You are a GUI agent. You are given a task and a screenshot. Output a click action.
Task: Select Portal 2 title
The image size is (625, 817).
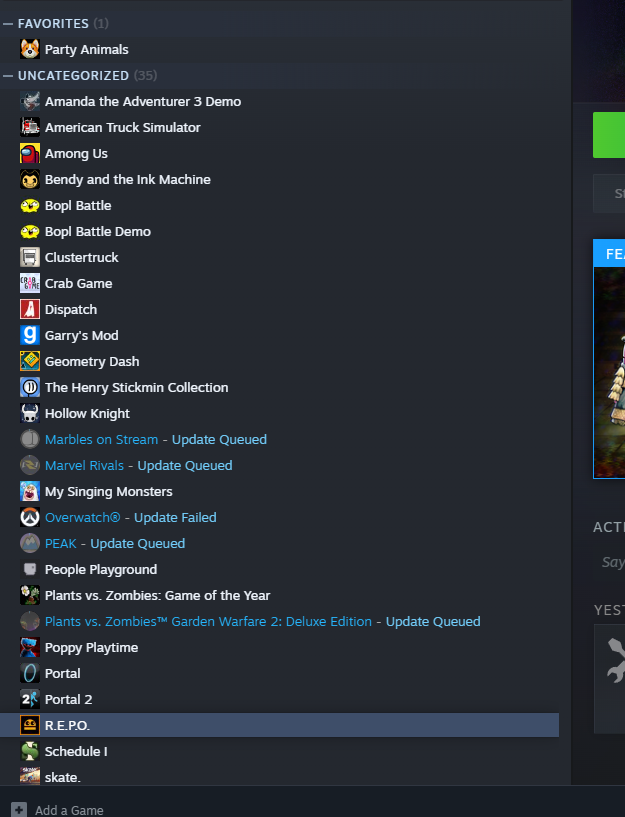pos(69,700)
